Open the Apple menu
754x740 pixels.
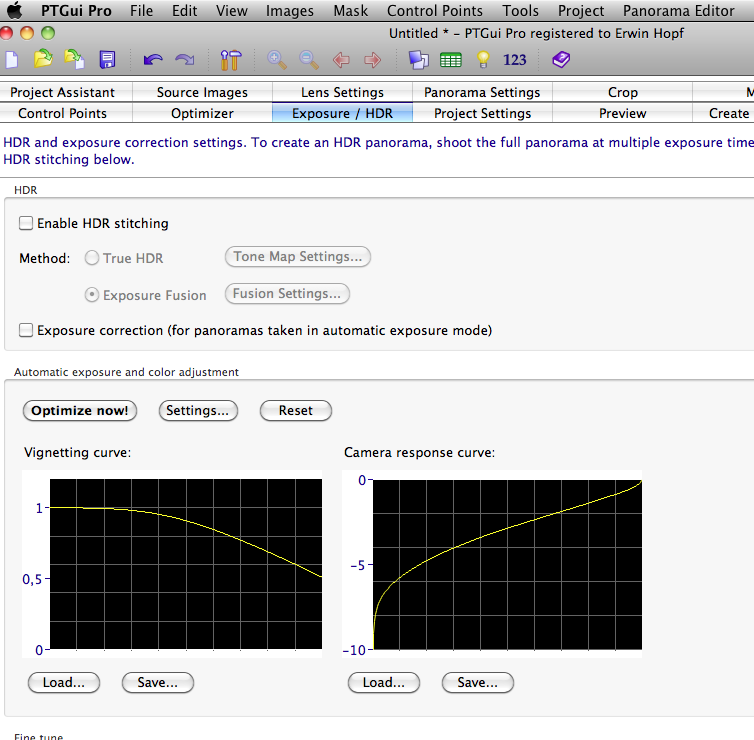[x=14, y=10]
